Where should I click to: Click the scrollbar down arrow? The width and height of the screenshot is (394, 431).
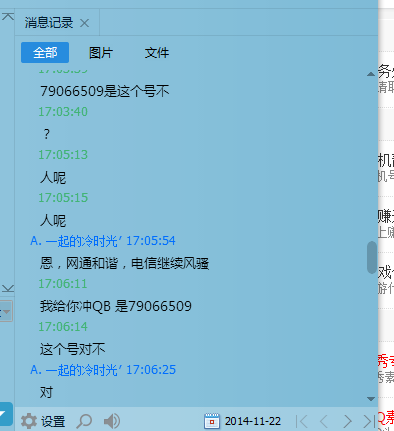371,399
